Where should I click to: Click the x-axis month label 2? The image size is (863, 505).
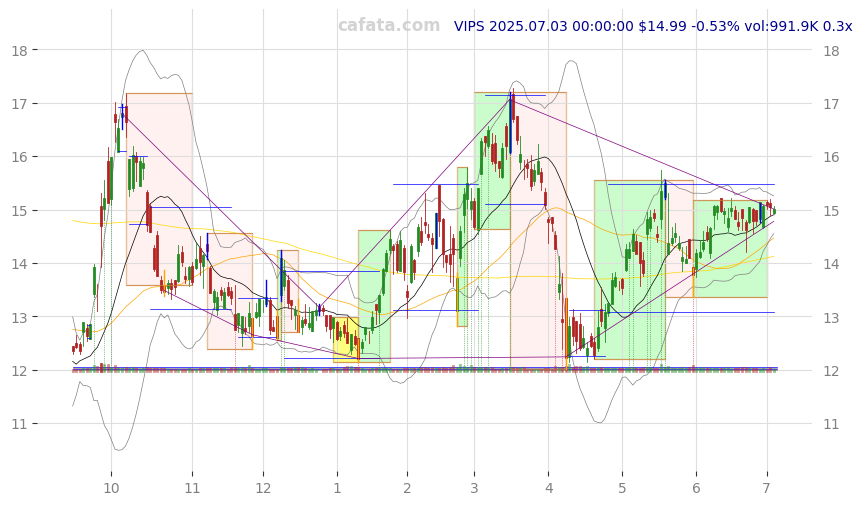407,488
